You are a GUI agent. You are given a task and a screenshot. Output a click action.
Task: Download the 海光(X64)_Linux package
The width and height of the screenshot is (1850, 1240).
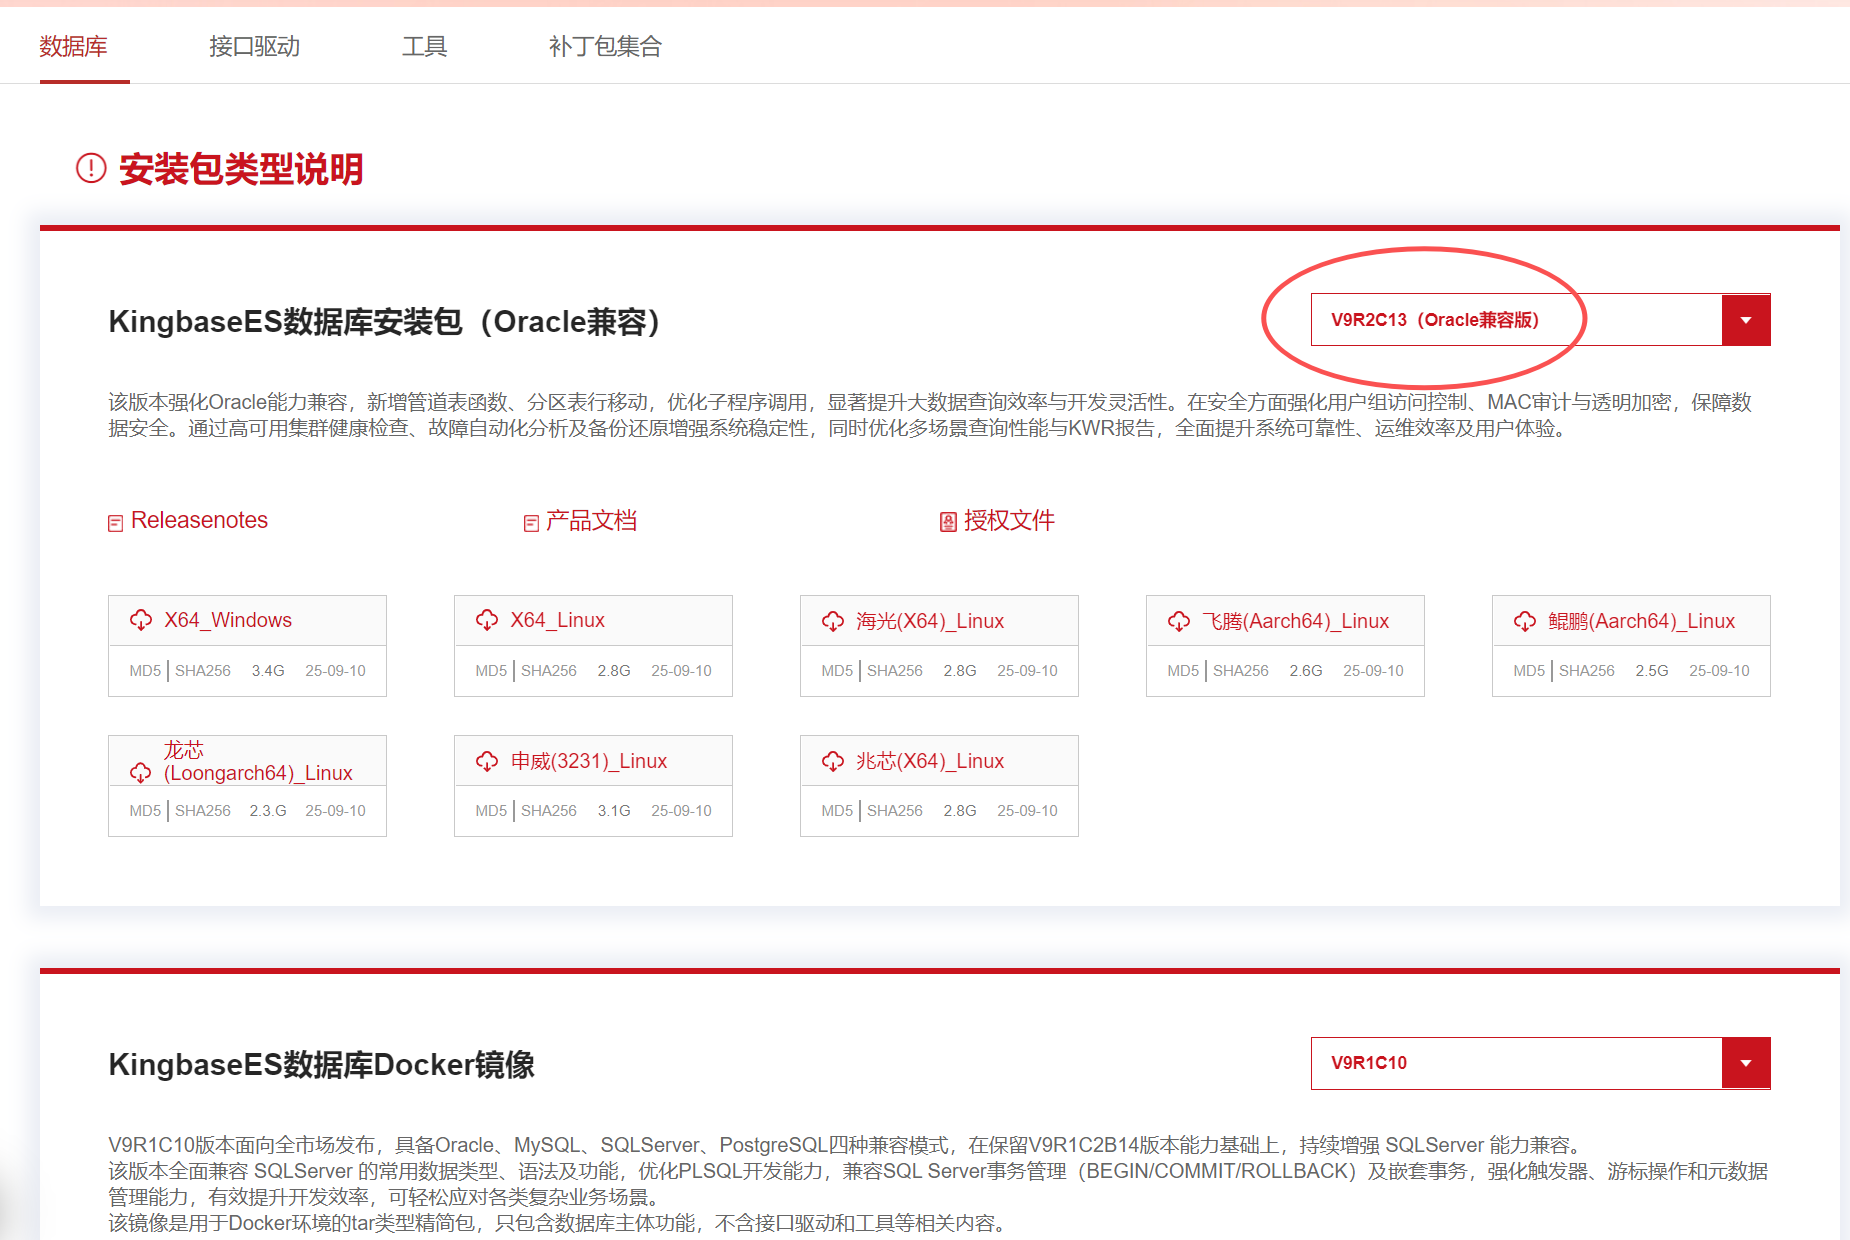pyautogui.click(x=930, y=621)
